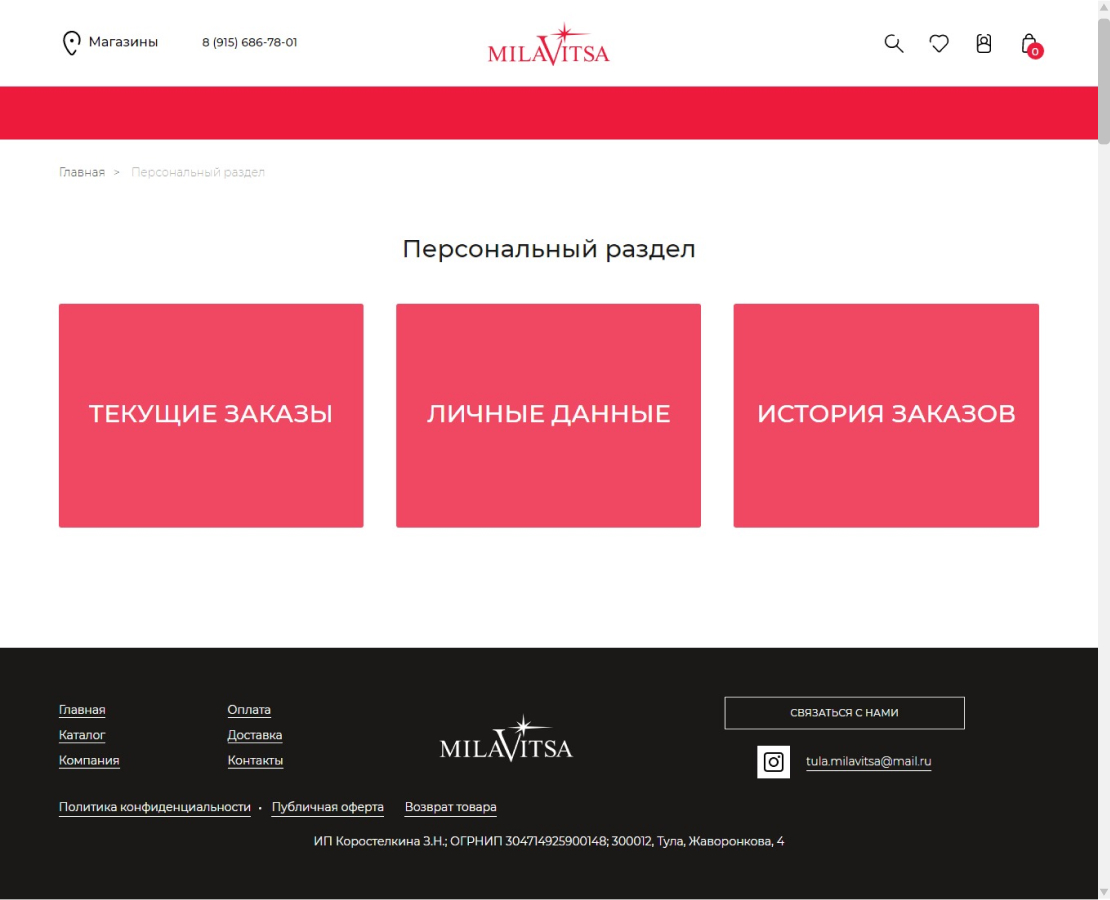Click the Связаться с нами button

point(845,713)
